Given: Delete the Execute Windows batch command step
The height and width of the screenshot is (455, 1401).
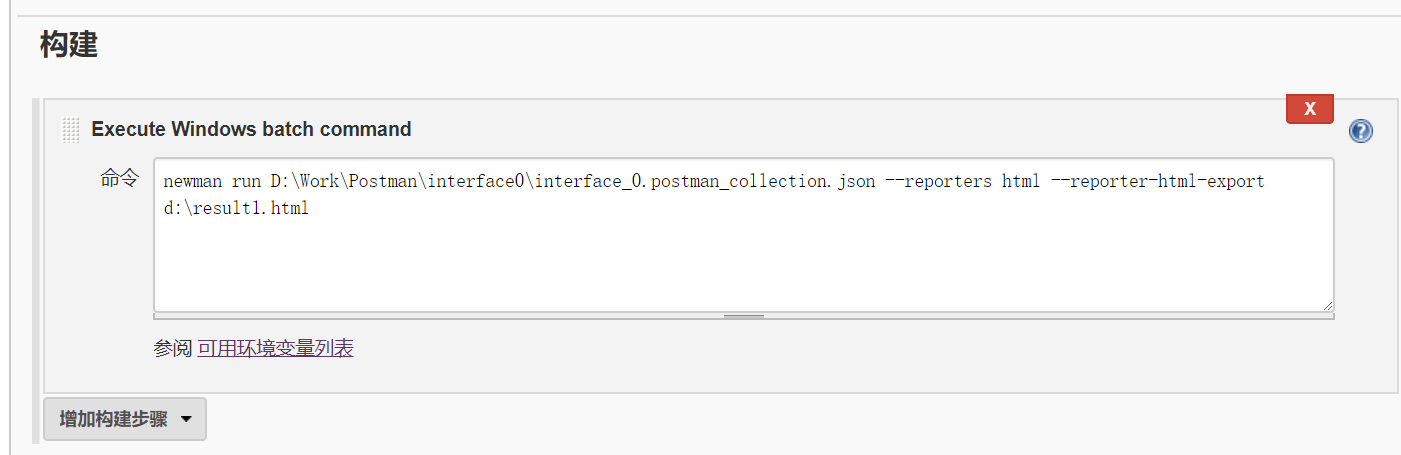Looking at the screenshot, I should 1309,109.
